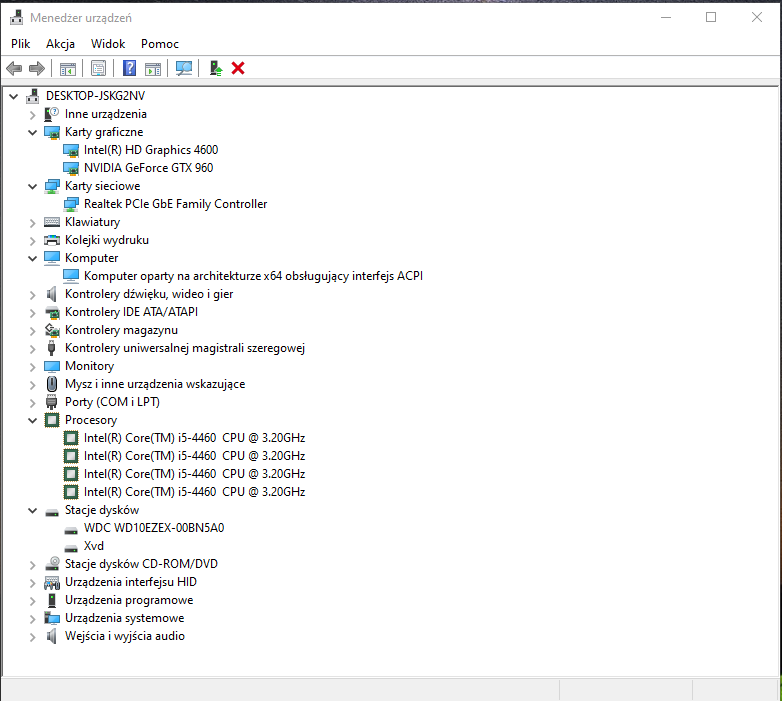Collapse the Karty sieciowe category
Image resolution: width=782 pixels, height=701 pixels.
click(32, 186)
